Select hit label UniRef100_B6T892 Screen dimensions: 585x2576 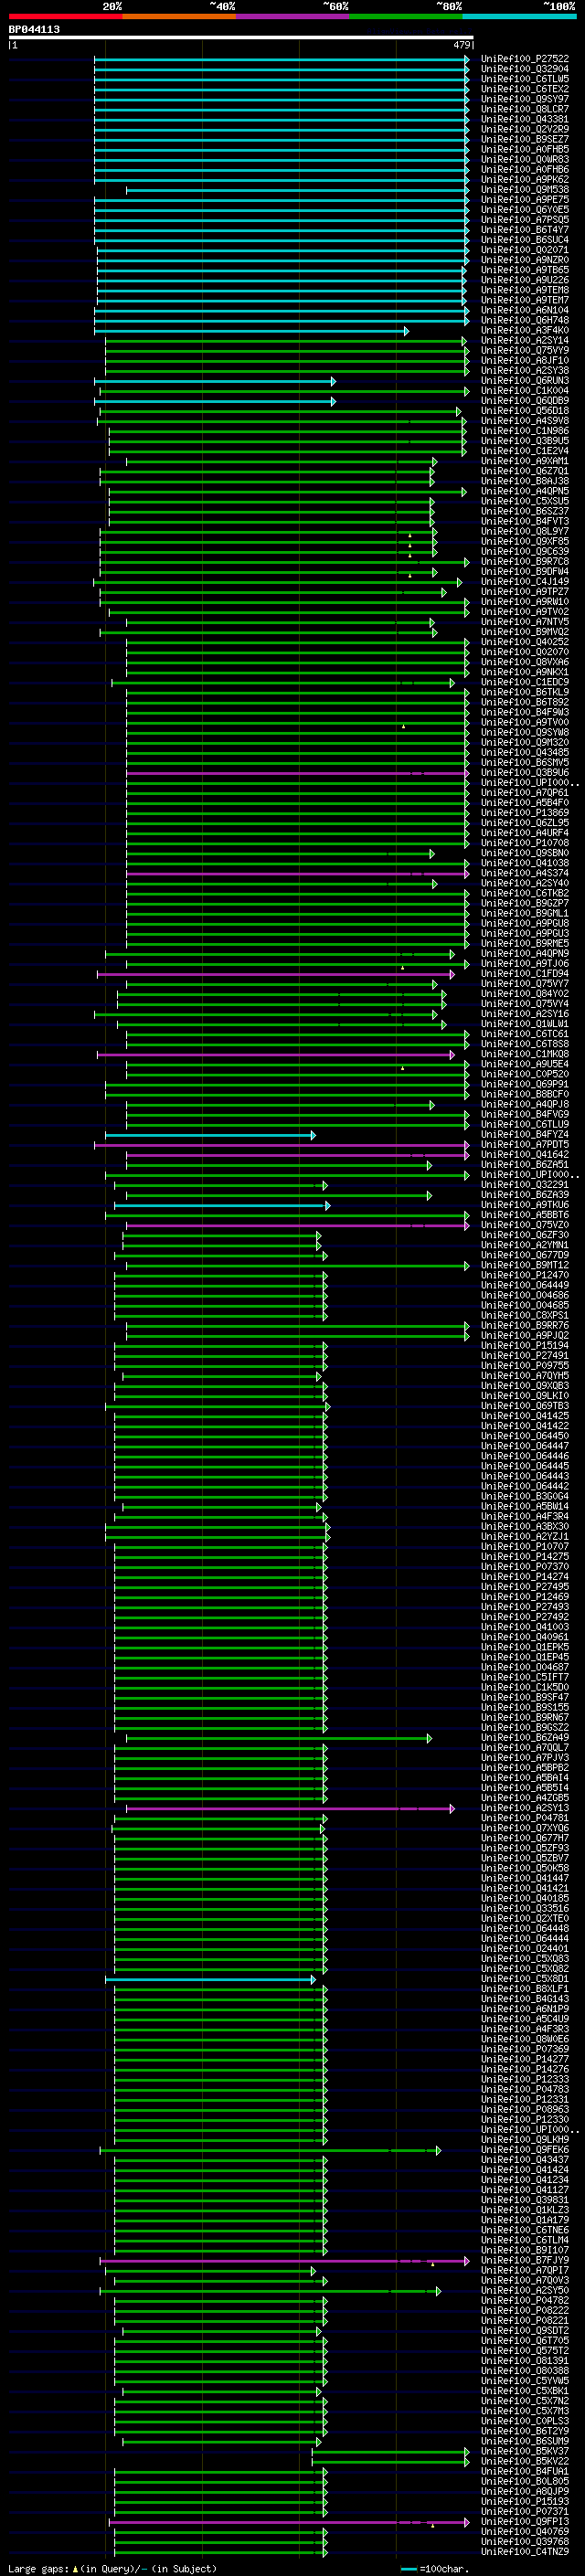click(x=525, y=702)
